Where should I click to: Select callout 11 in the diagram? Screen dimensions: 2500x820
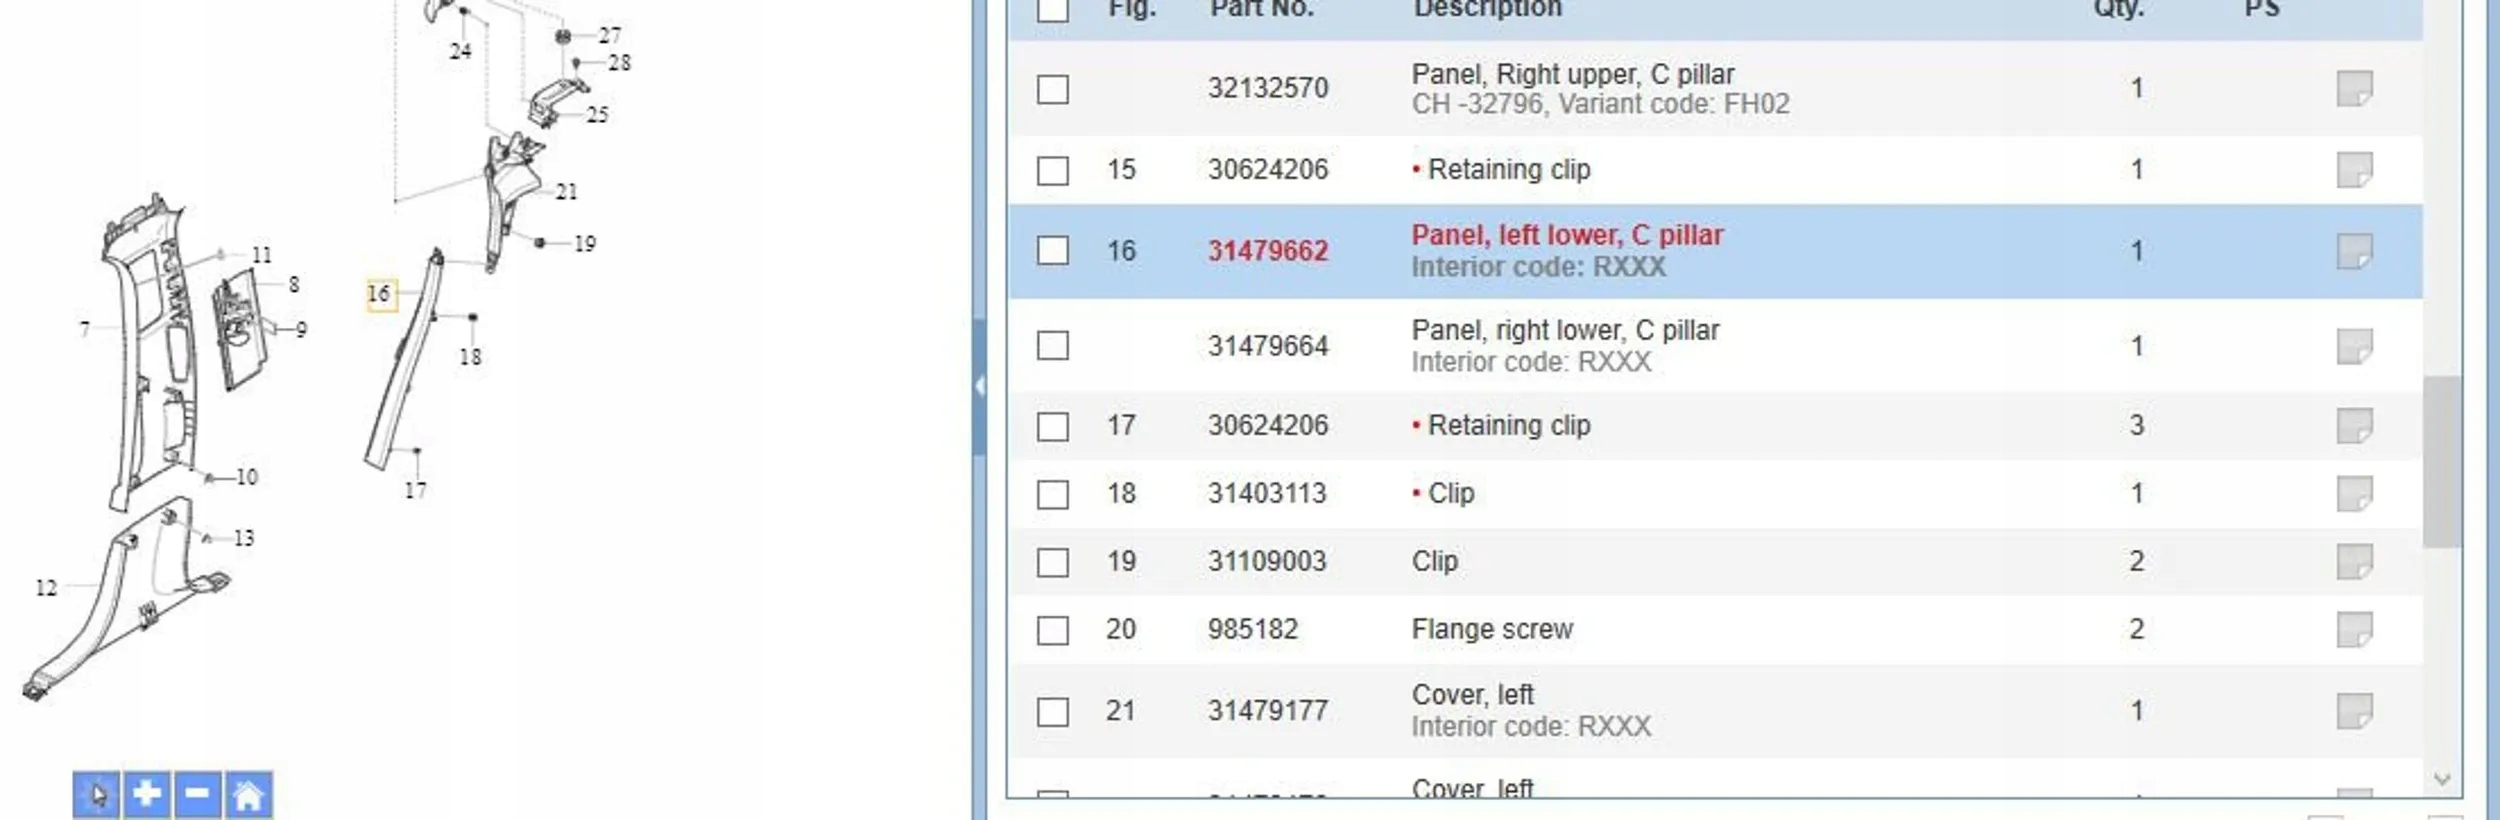pos(262,255)
